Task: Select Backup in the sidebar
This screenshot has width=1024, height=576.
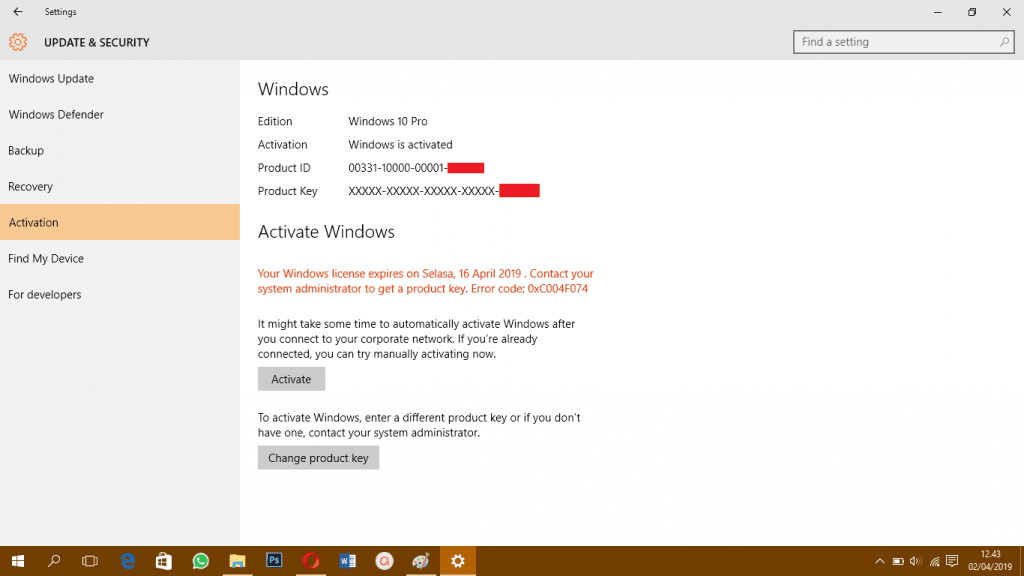Action: (x=120, y=150)
